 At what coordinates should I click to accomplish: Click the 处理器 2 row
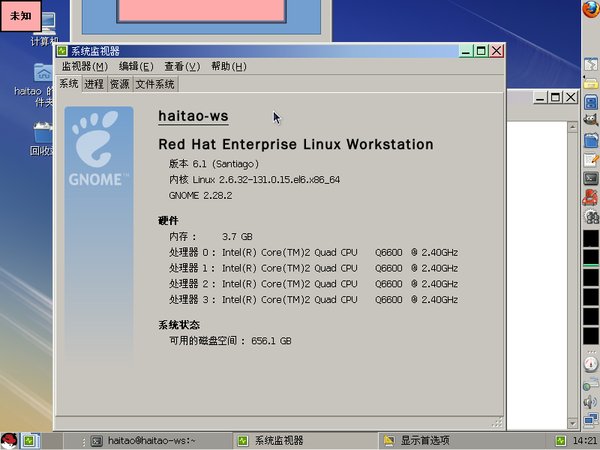(313, 284)
